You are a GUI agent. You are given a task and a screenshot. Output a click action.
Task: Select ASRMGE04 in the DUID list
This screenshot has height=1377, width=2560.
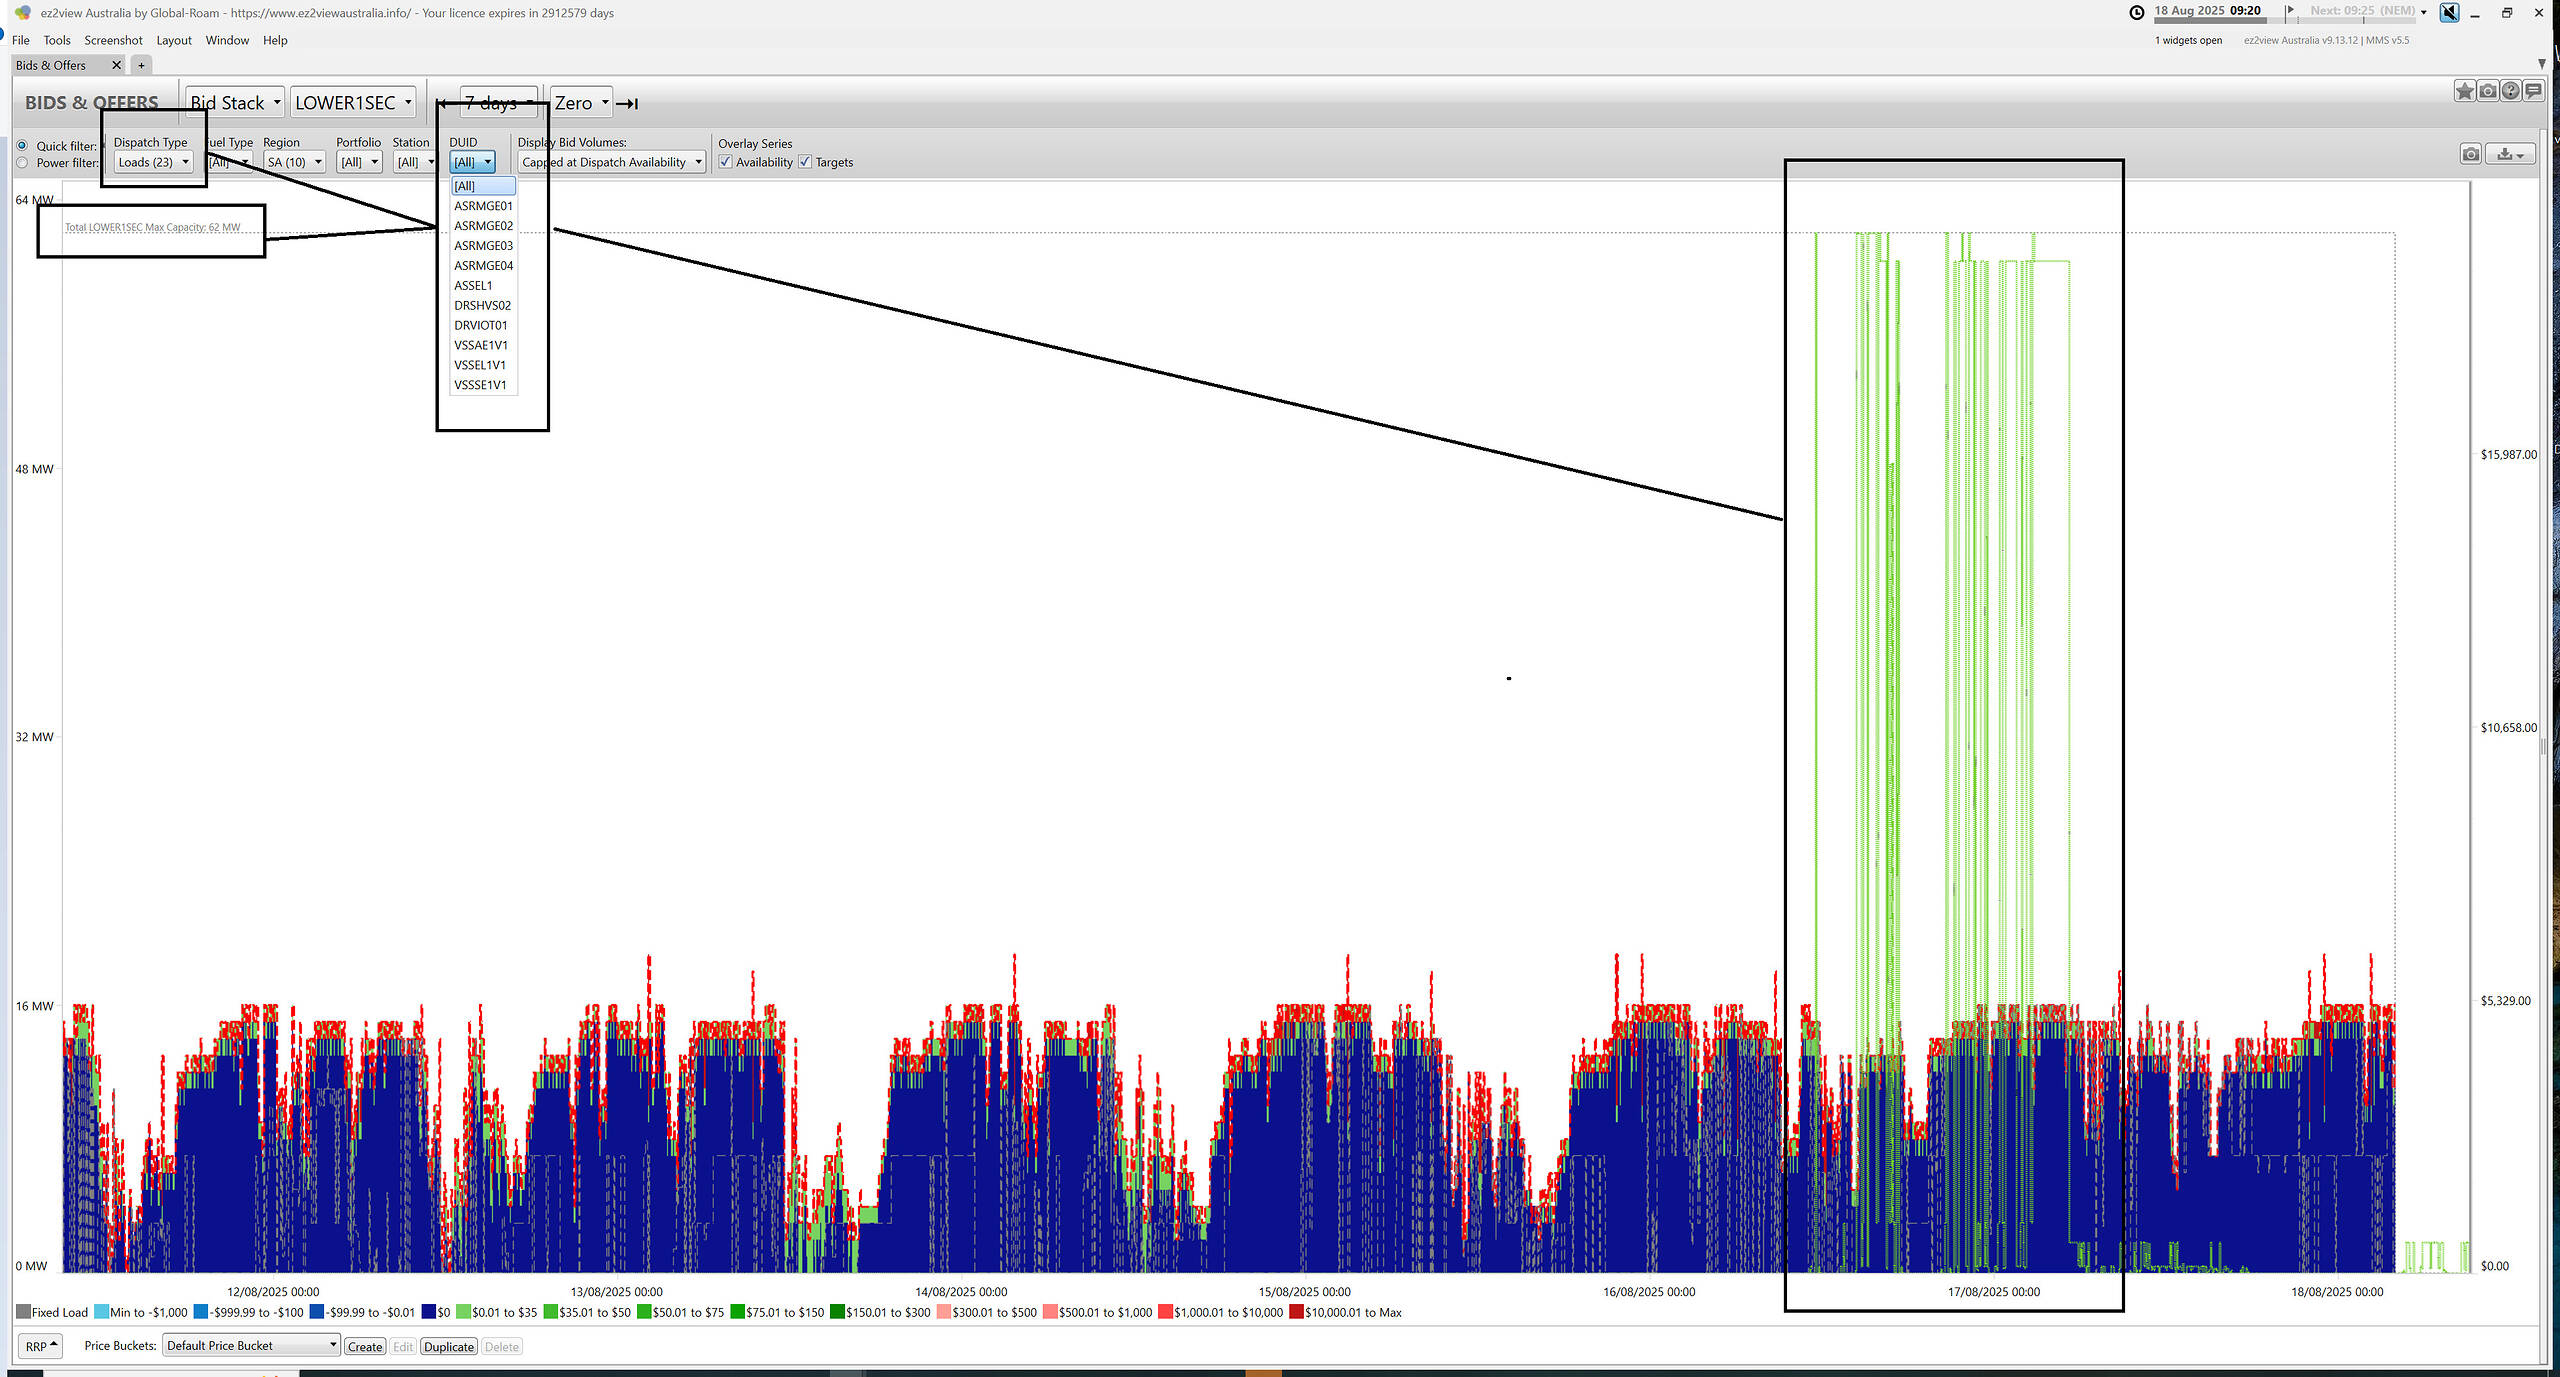pos(483,266)
